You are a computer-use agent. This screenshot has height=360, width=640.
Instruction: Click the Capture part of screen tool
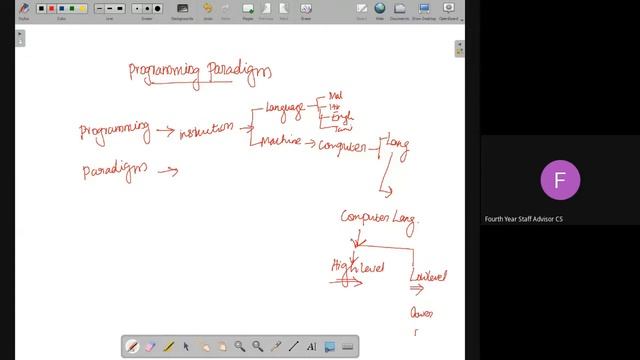[329, 347]
